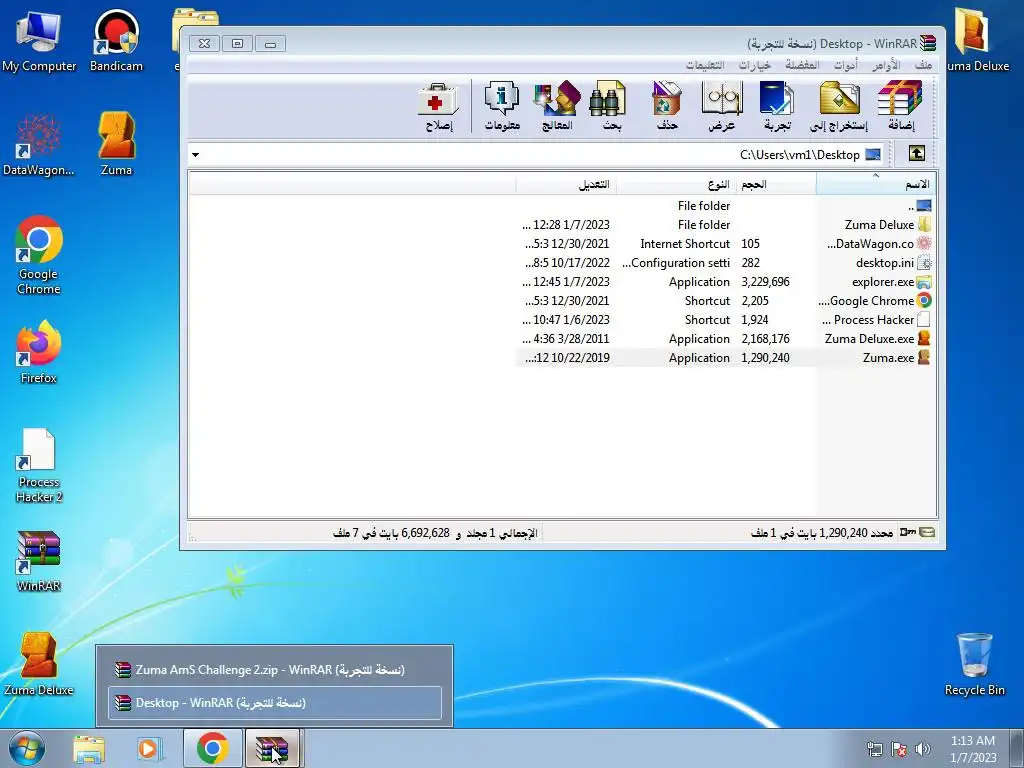The width and height of the screenshot is (1024, 768).
Task: Switch to Zuma AmS Challenge 2.zip WinRAR window
Action: (x=274, y=669)
